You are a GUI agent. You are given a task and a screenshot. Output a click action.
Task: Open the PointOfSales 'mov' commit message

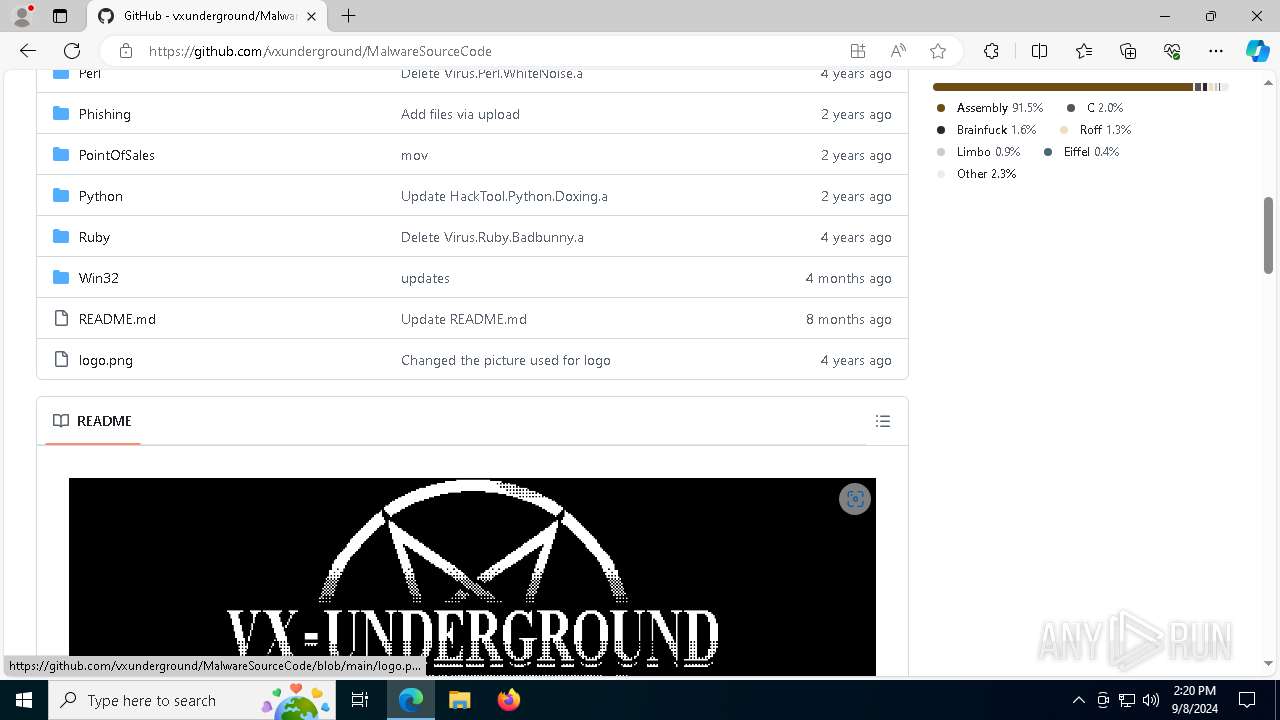pyautogui.click(x=414, y=155)
